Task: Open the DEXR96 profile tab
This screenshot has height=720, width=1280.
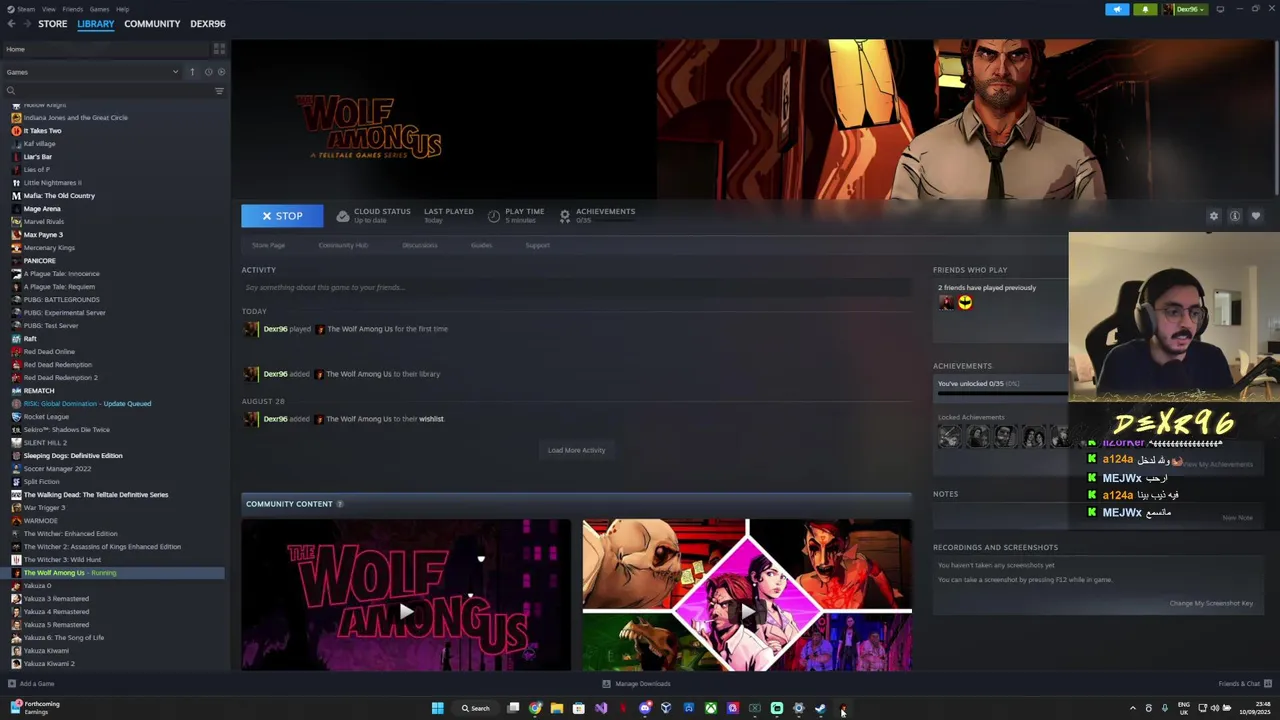Action: [208, 24]
